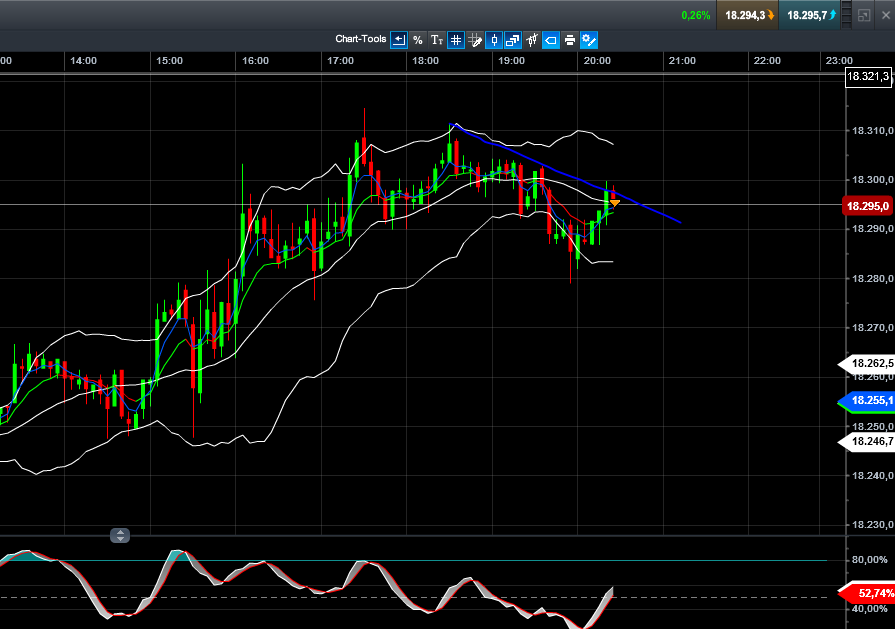The image size is (895, 629).
Task: Toggle the price label tag icon
Action: pyautogui.click(x=550, y=40)
